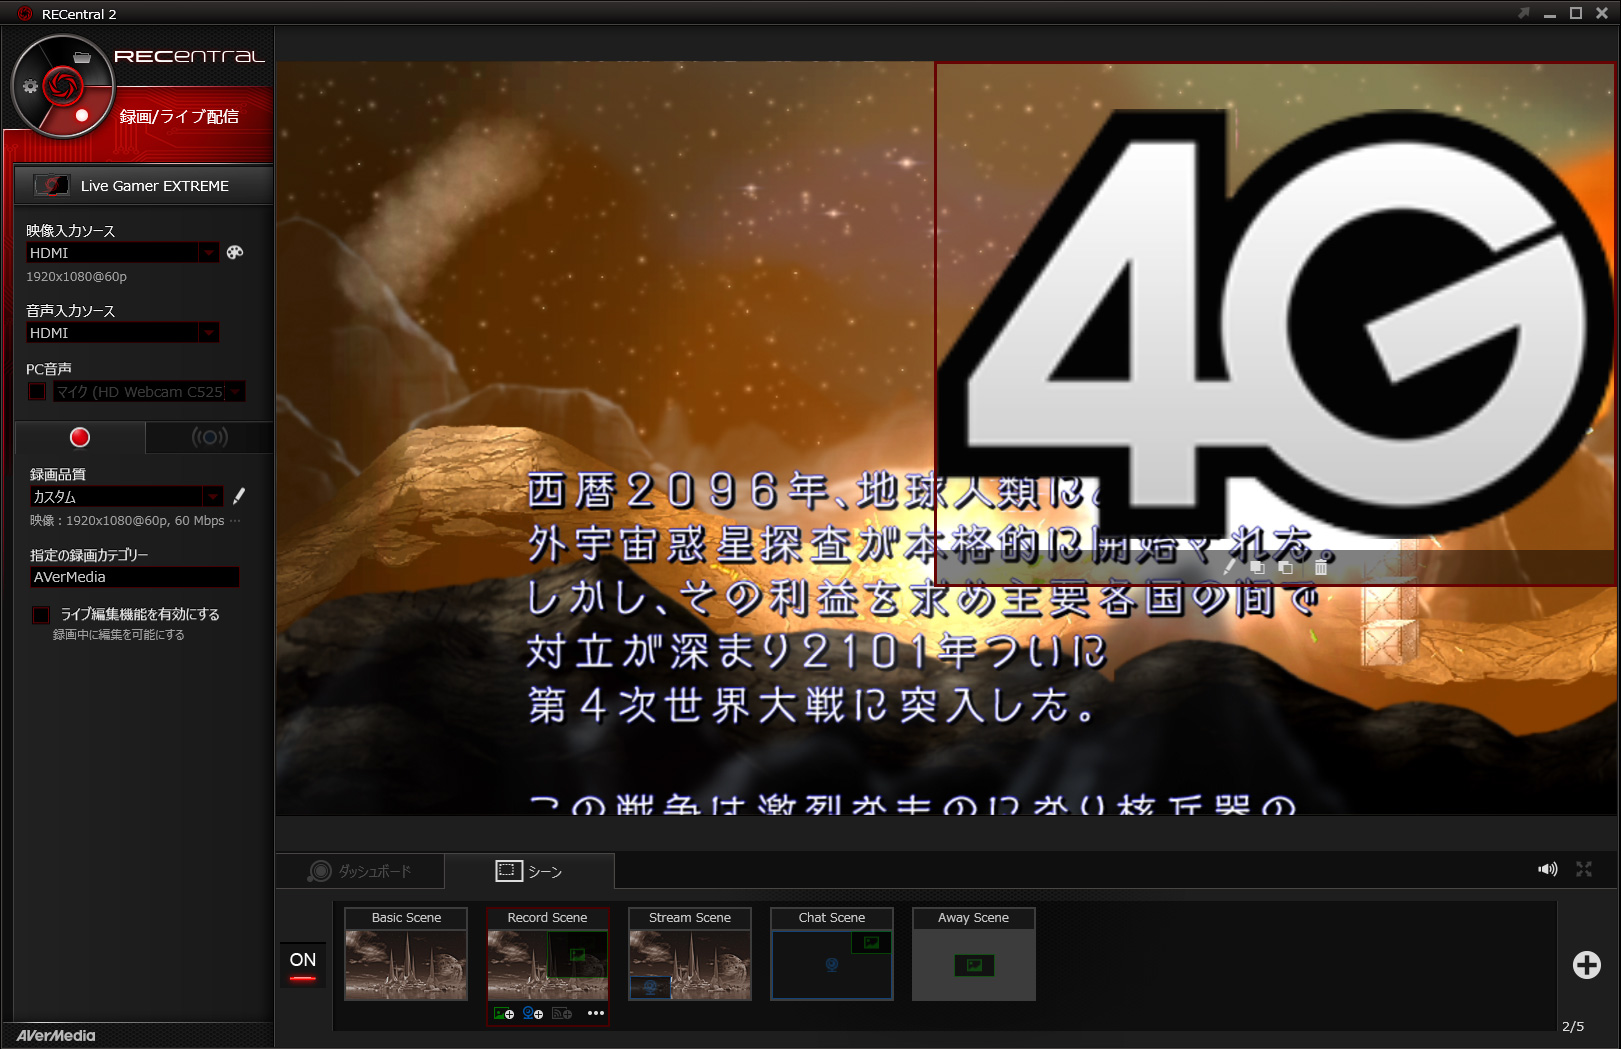Viewport: 1621px width, 1049px height.
Task: Click the 1920x1080@60p resolution text
Action: [76, 276]
